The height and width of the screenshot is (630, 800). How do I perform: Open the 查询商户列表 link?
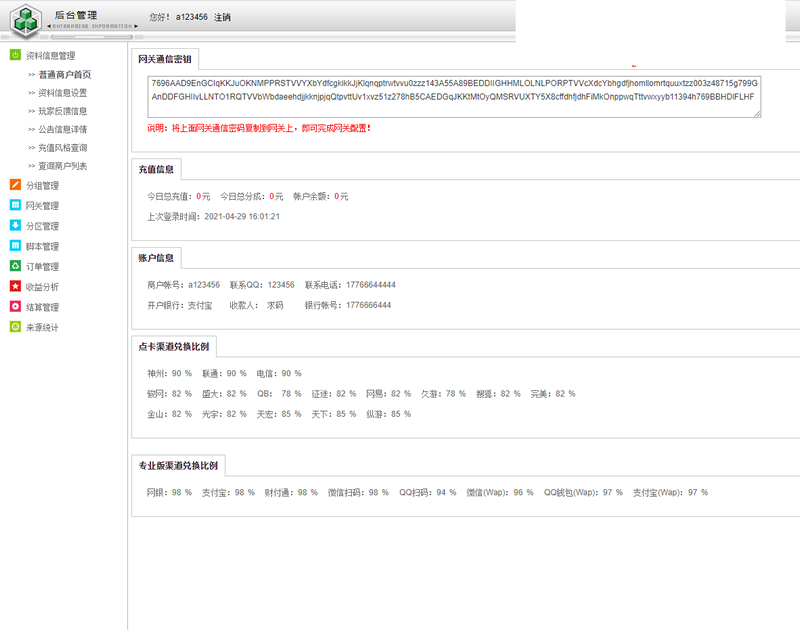click(63, 166)
